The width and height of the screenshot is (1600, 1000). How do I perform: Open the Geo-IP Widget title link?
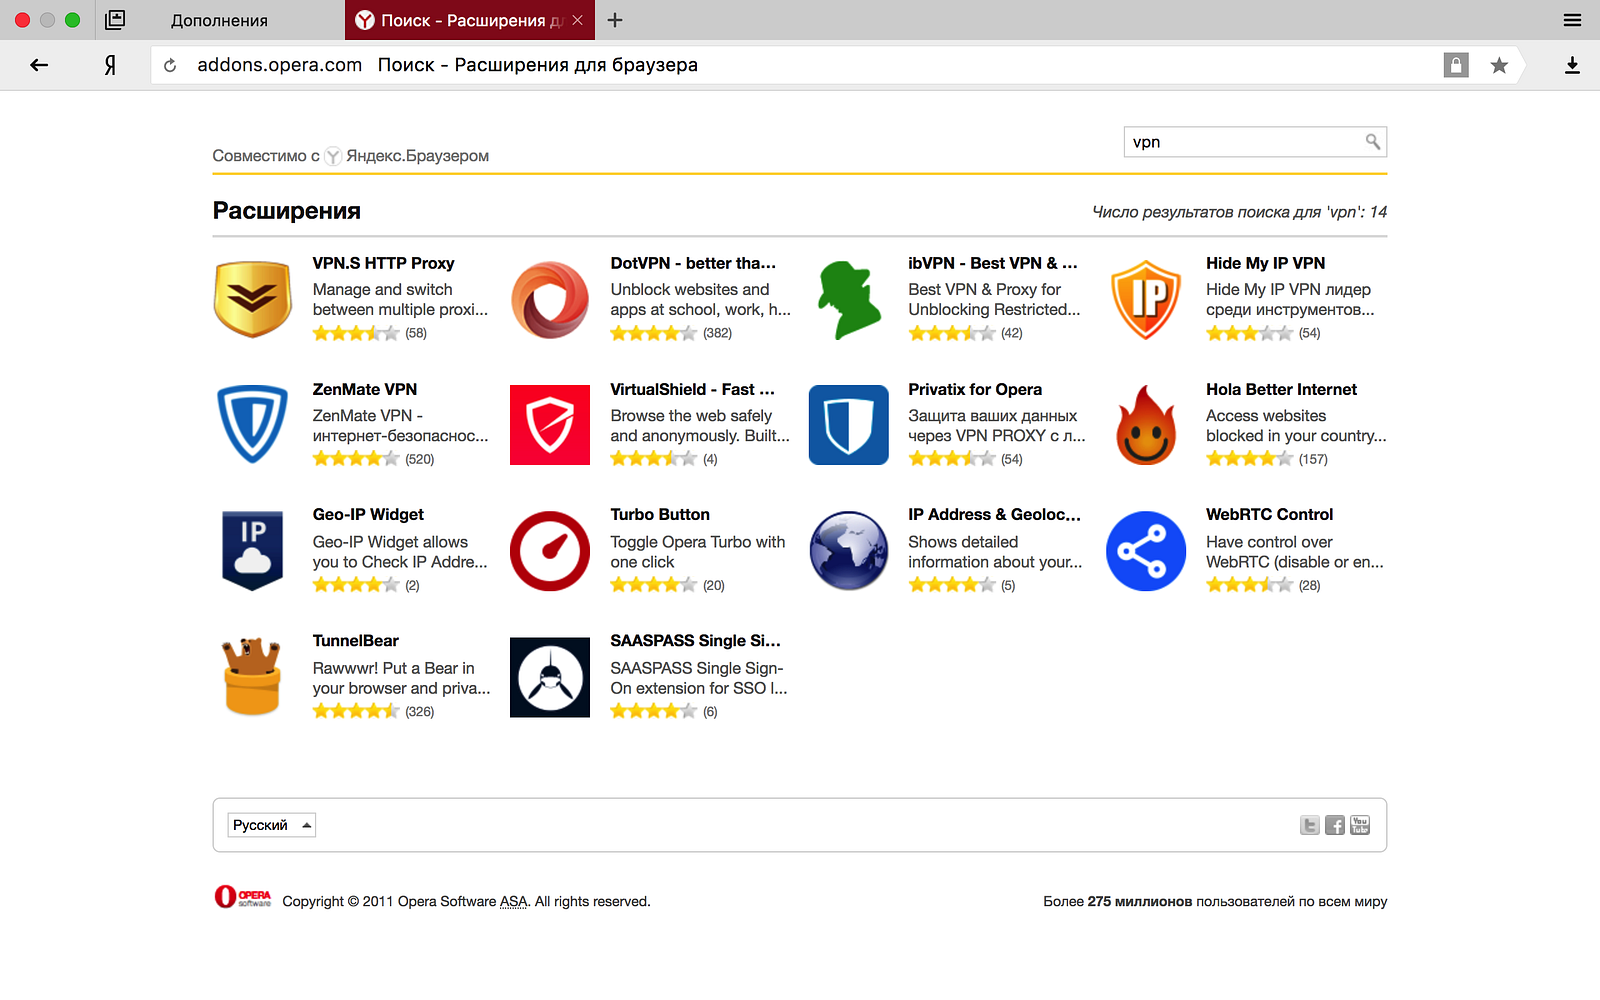point(368,514)
